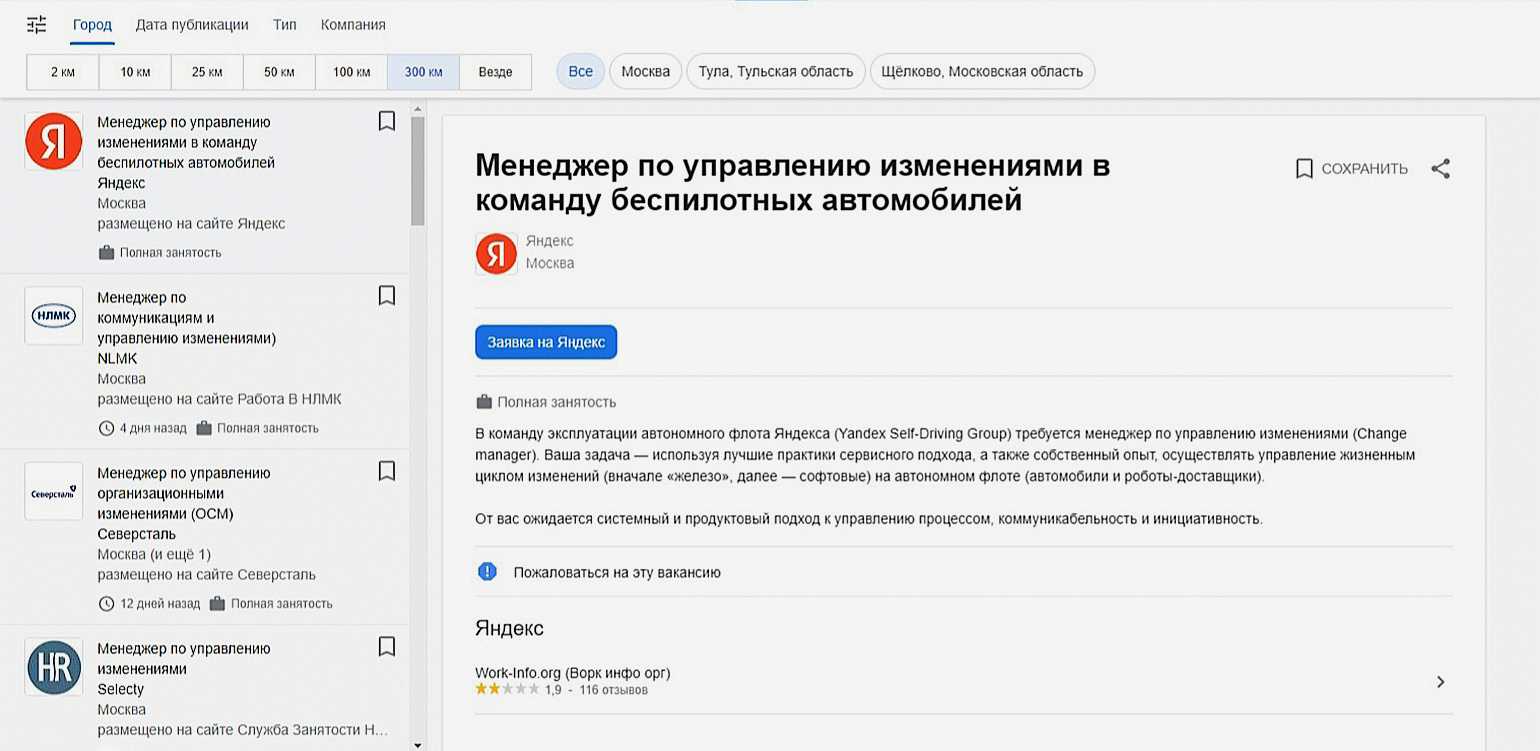Open the filter settings icon
Image resolution: width=1540 pixels, height=751 pixels.
(37, 25)
